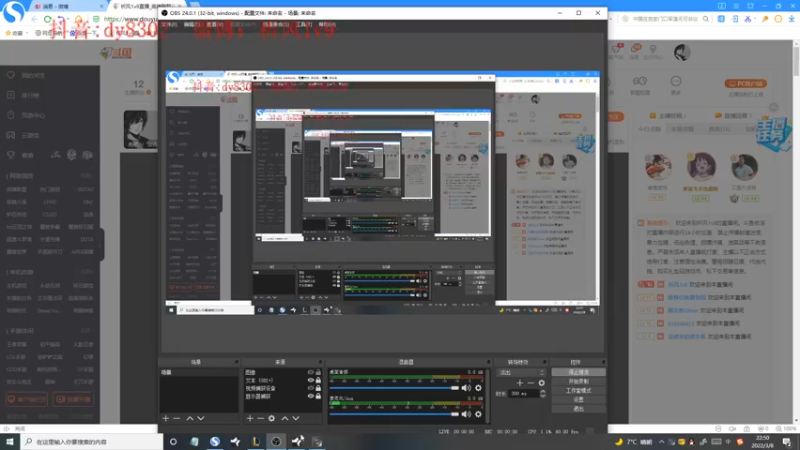This screenshot has height=450, width=800.
Task: Add a new scene with the plus icon
Action: tap(165, 418)
